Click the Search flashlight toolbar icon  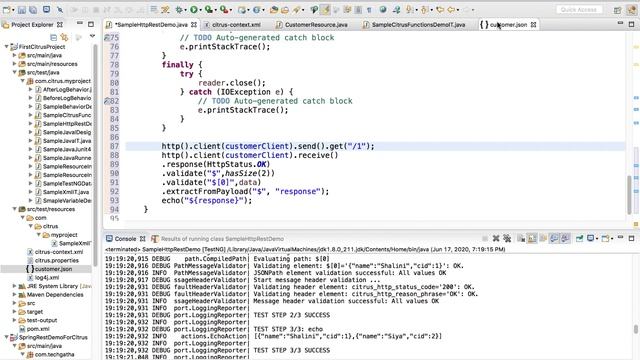click(x=296, y=9)
